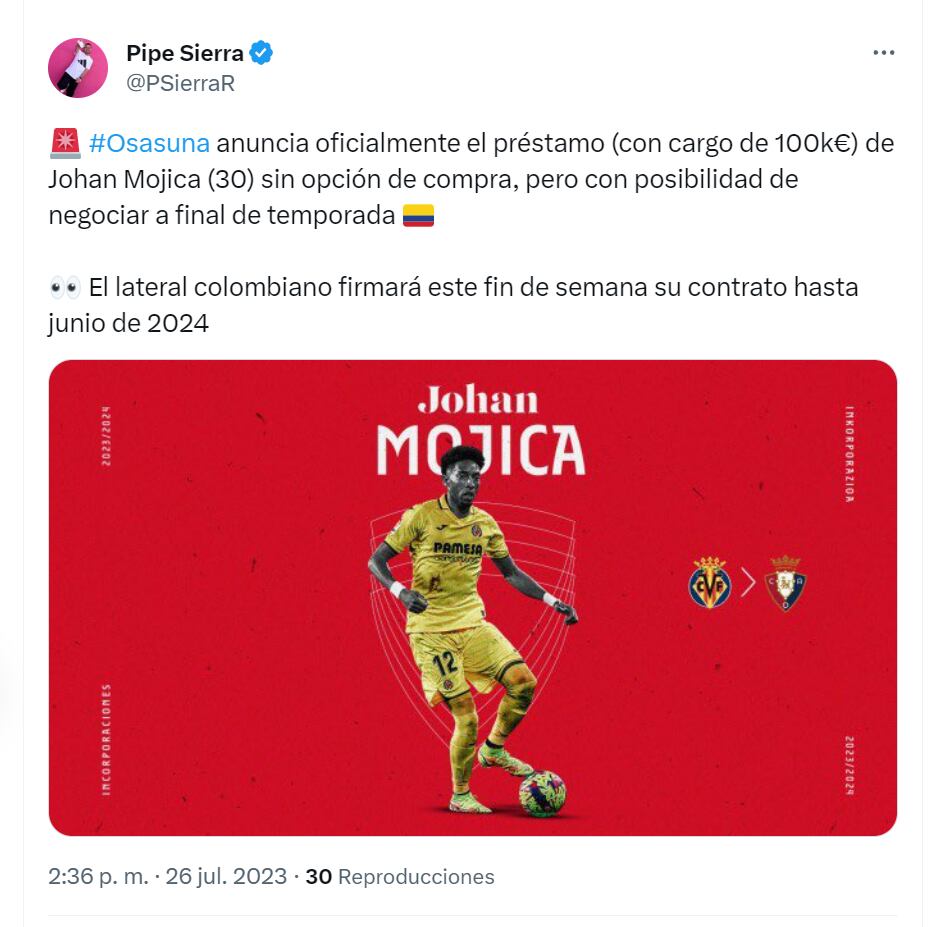Click the blue verified badge
Image resolution: width=946 pixels, height=927 pixels.
pos(261,53)
